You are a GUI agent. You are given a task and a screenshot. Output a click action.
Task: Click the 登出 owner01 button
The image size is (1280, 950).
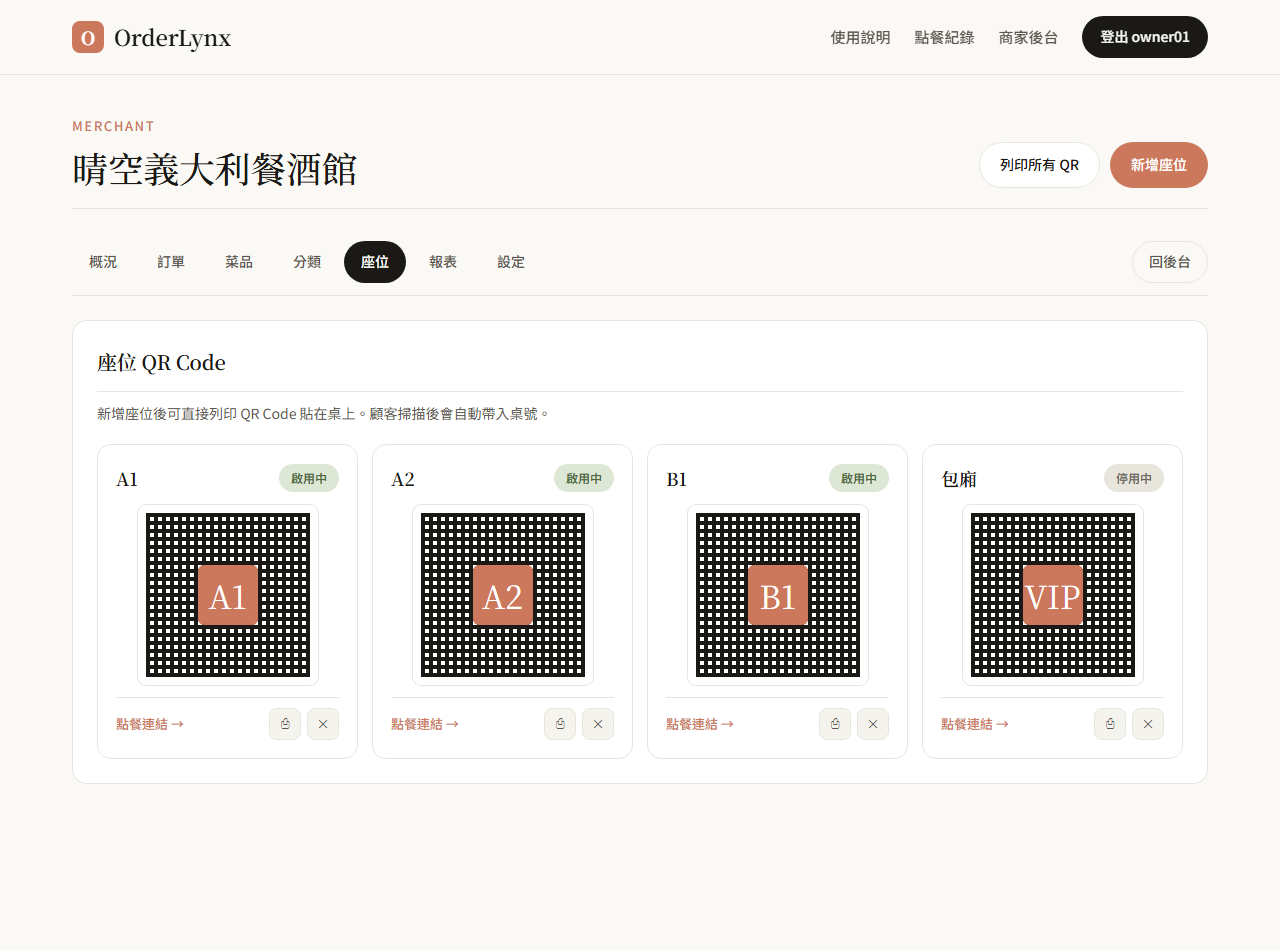(x=1145, y=37)
